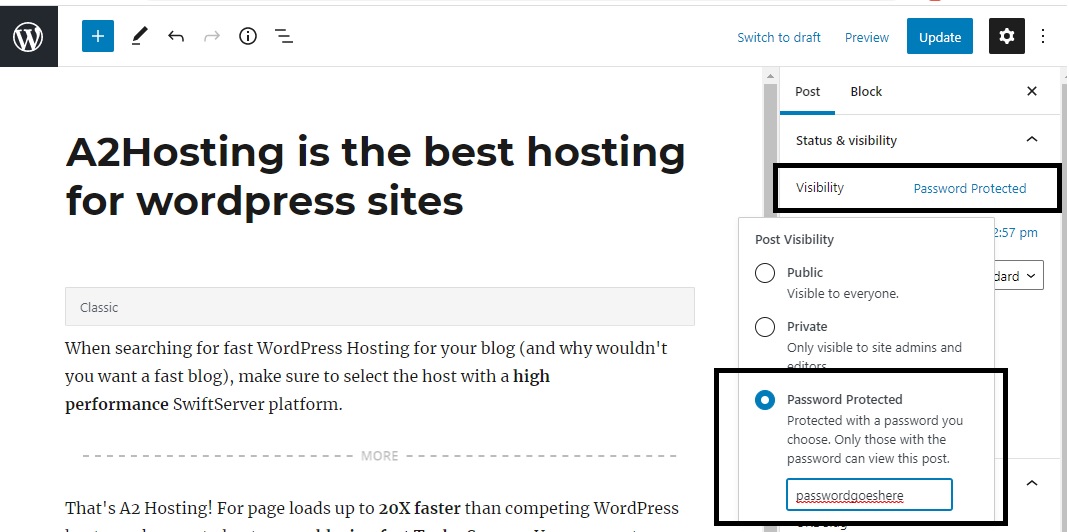Click the 'Post Visibility' popup heading
This screenshot has width=1069, height=532.
(x=794, y=239)
